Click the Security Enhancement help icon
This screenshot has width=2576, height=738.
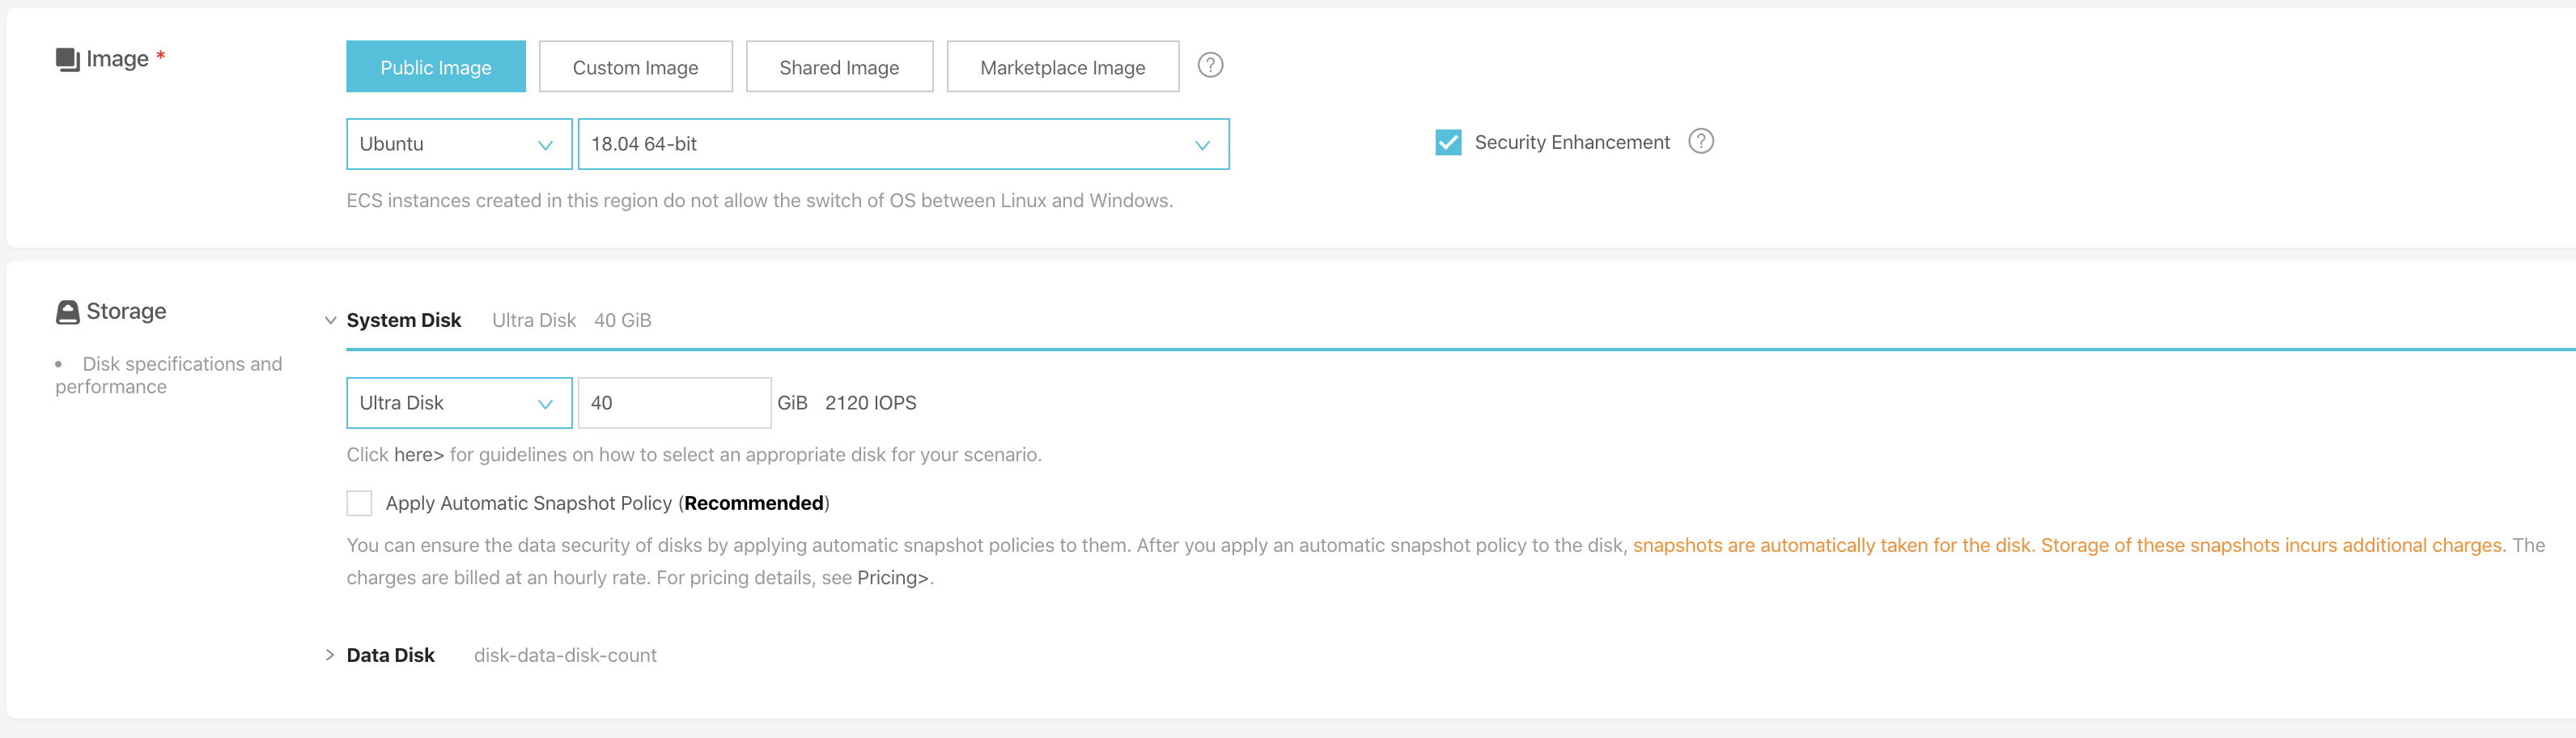point(1700,142)
